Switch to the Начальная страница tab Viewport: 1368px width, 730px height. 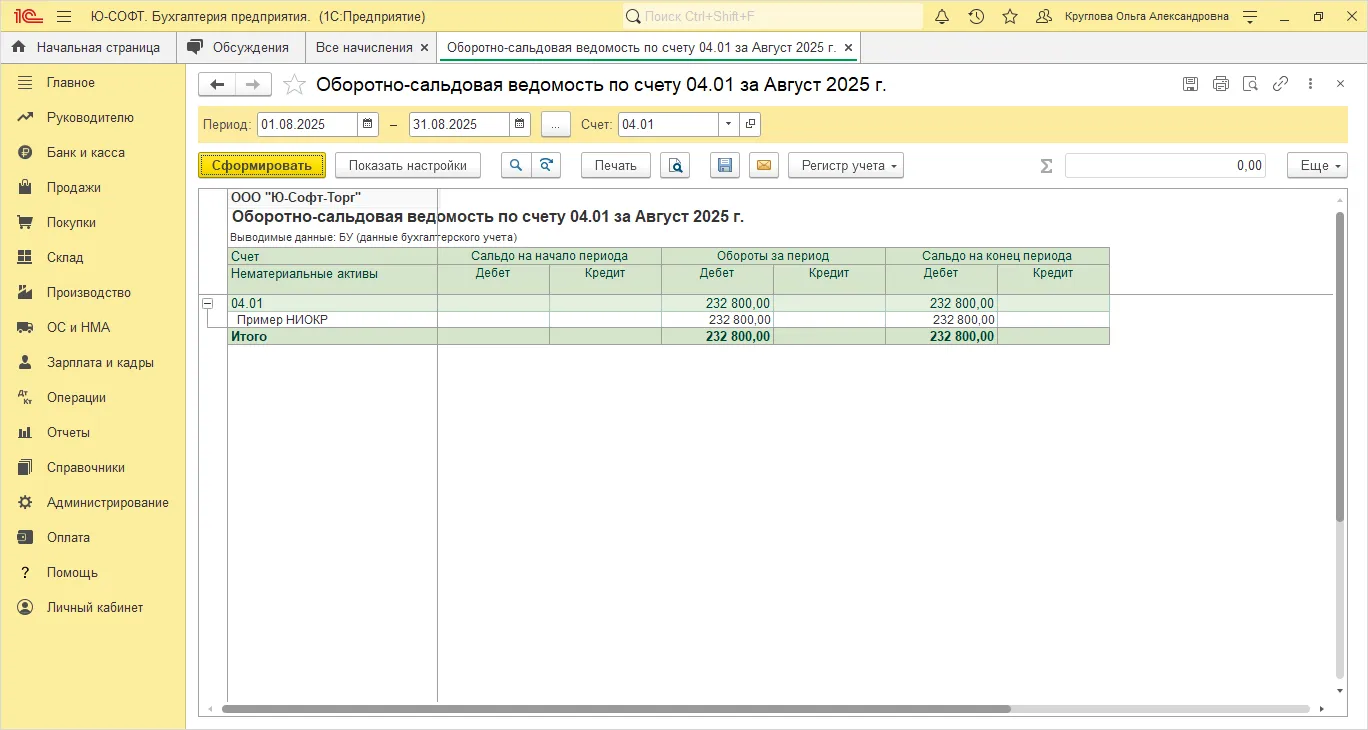(88, 47)
